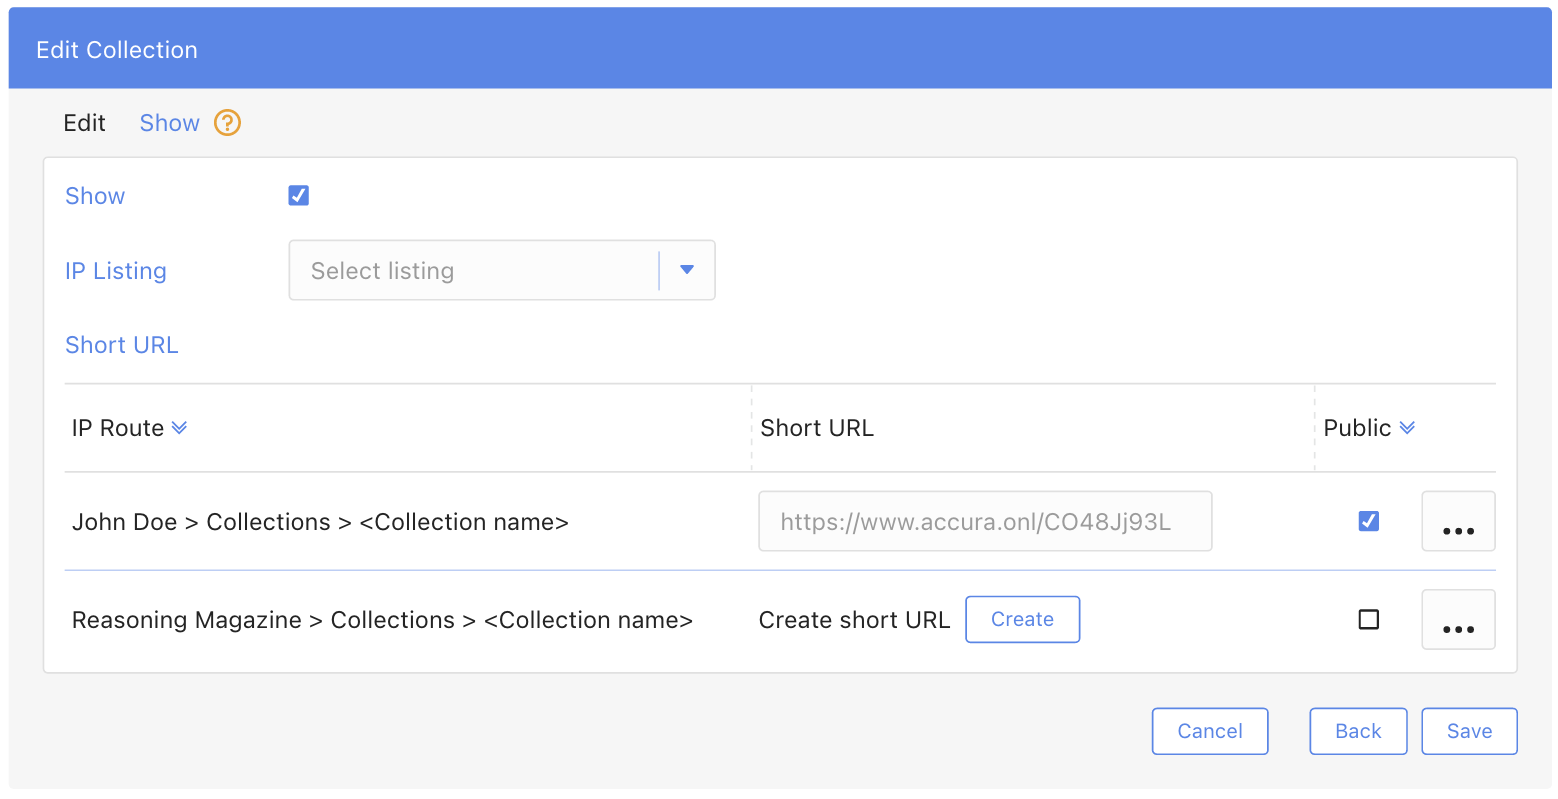Switch to the Edit tab

(x=84, y=123)
